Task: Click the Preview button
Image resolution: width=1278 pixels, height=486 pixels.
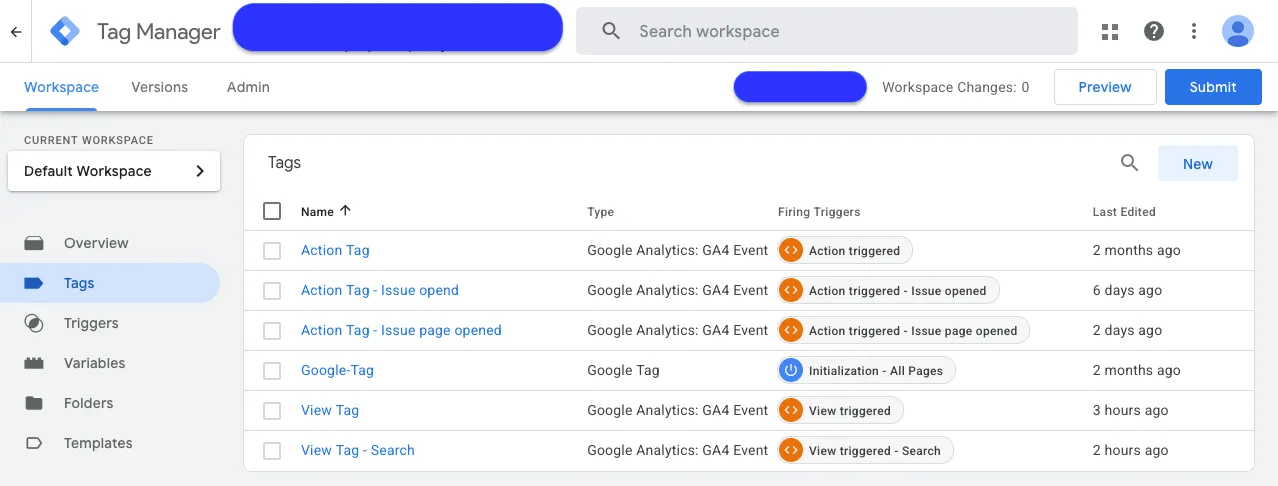Action: (x=1105, y=87)
